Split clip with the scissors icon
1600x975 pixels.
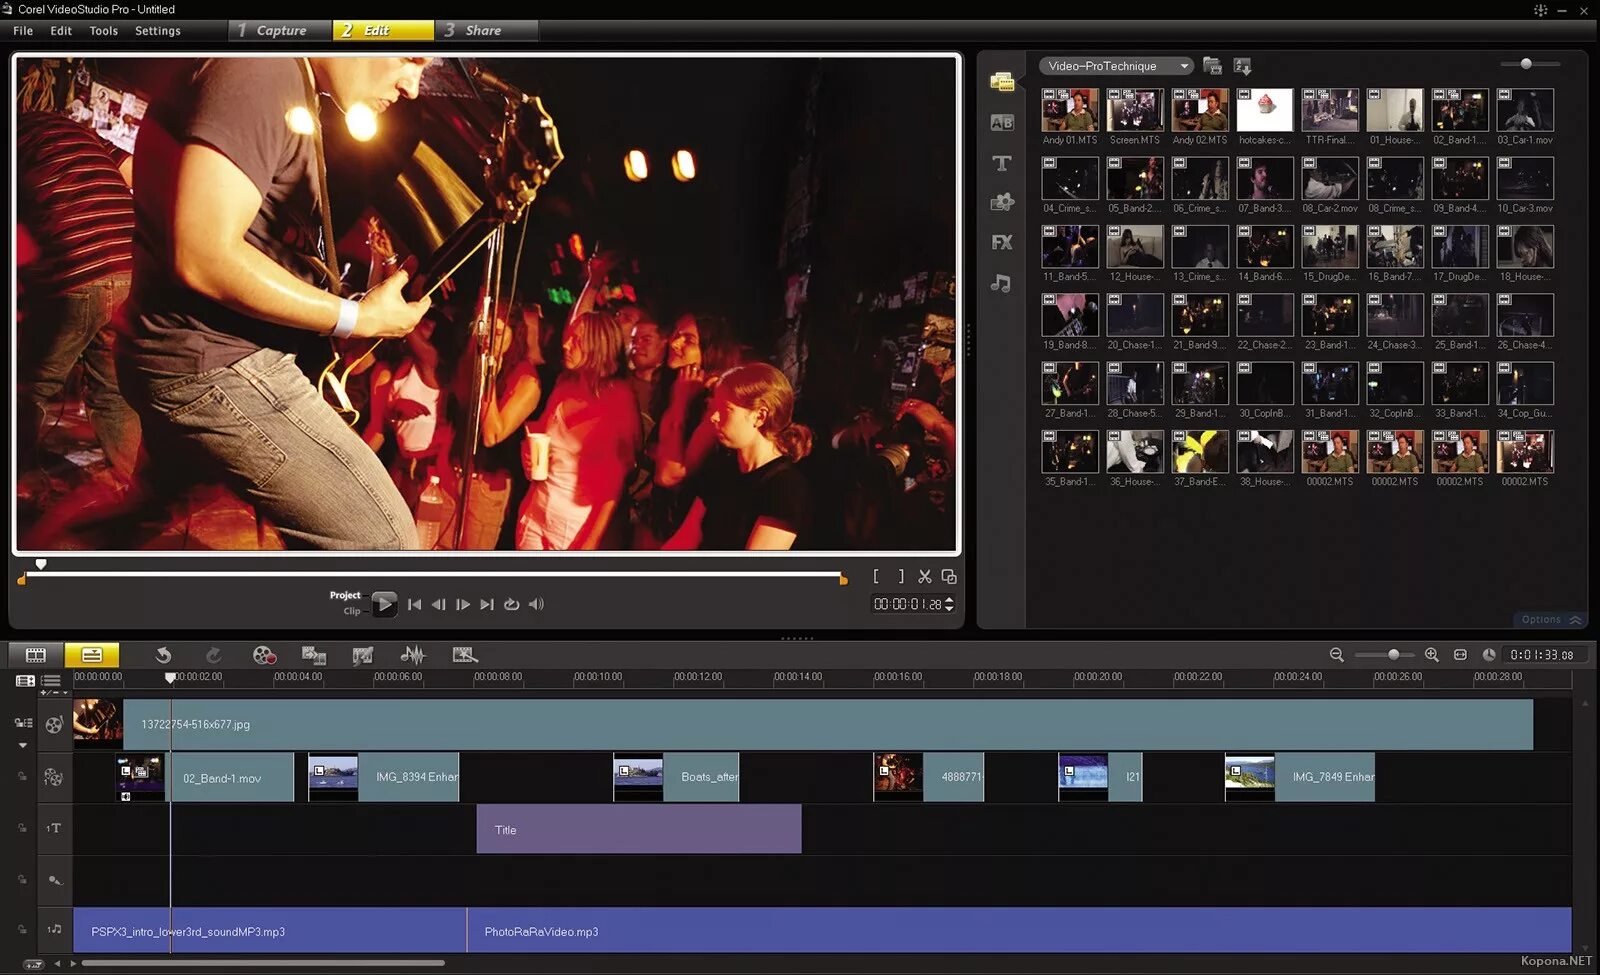pyautogui.click(x=924, y=577)
